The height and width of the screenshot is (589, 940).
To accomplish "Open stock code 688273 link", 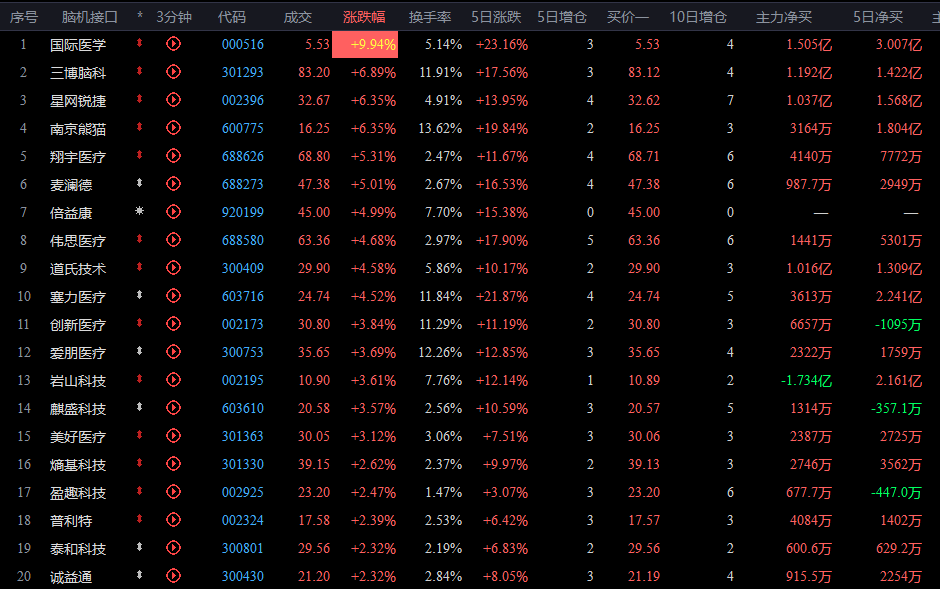I will pyautogui.click(x=242, y=184).
